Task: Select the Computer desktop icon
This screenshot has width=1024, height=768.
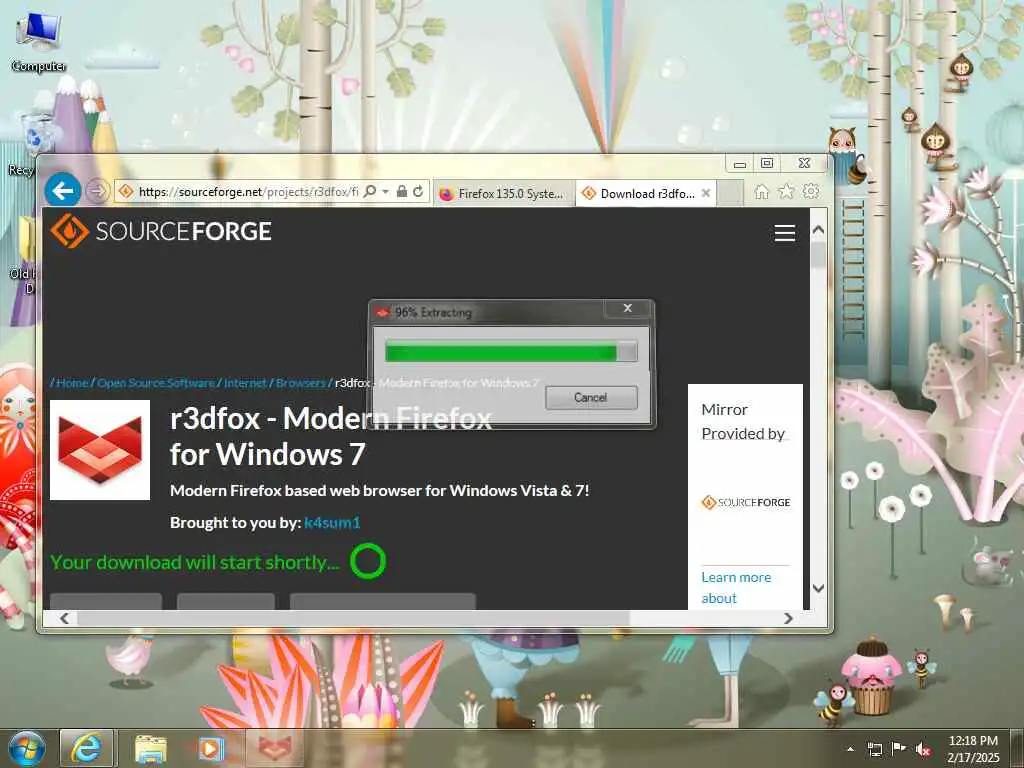Action: click(x=39, y=43)
